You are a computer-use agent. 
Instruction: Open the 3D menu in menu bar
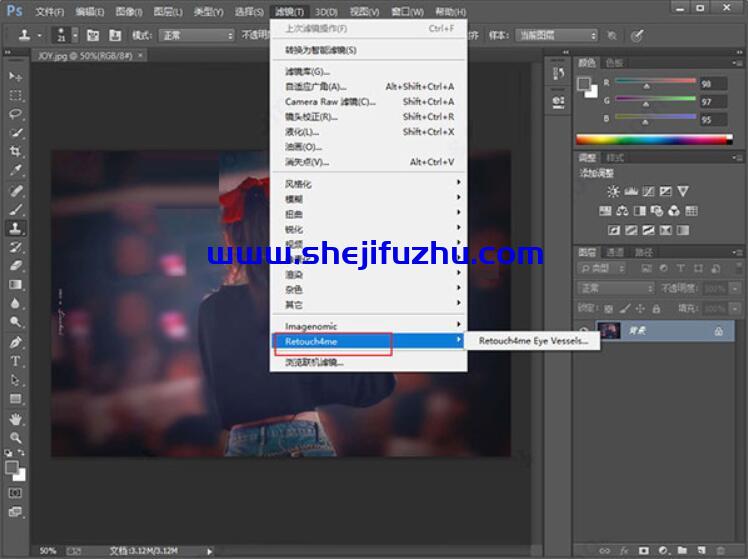click(x=326, y=11)
